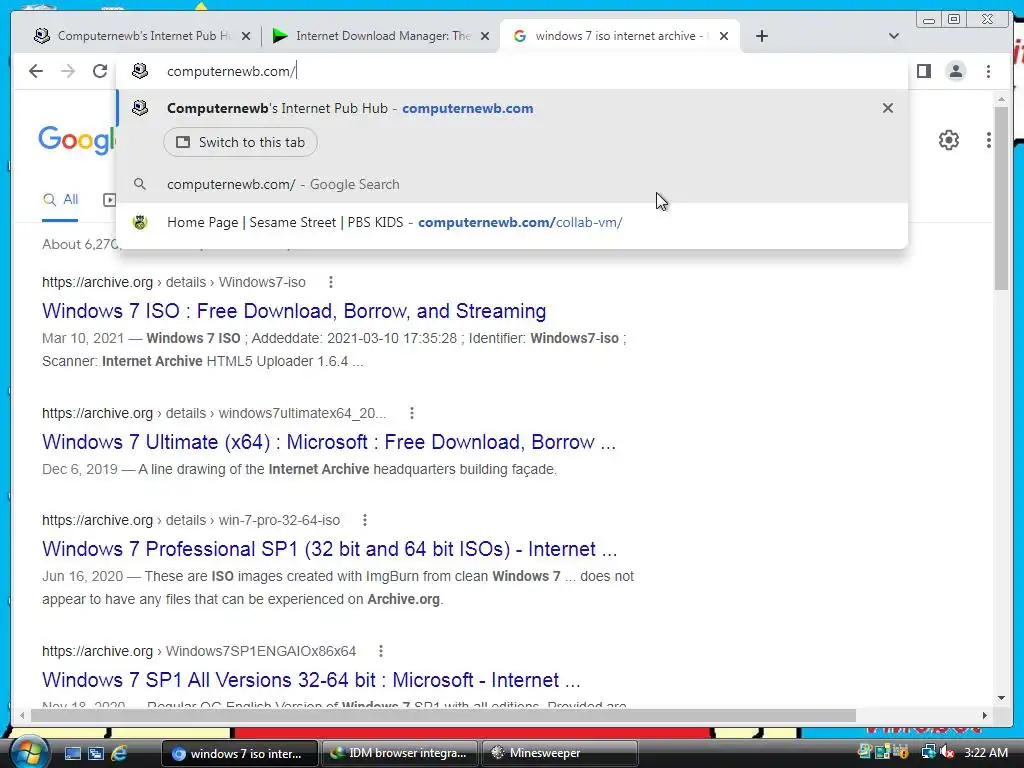Go back with the browser back arrow

36,71
